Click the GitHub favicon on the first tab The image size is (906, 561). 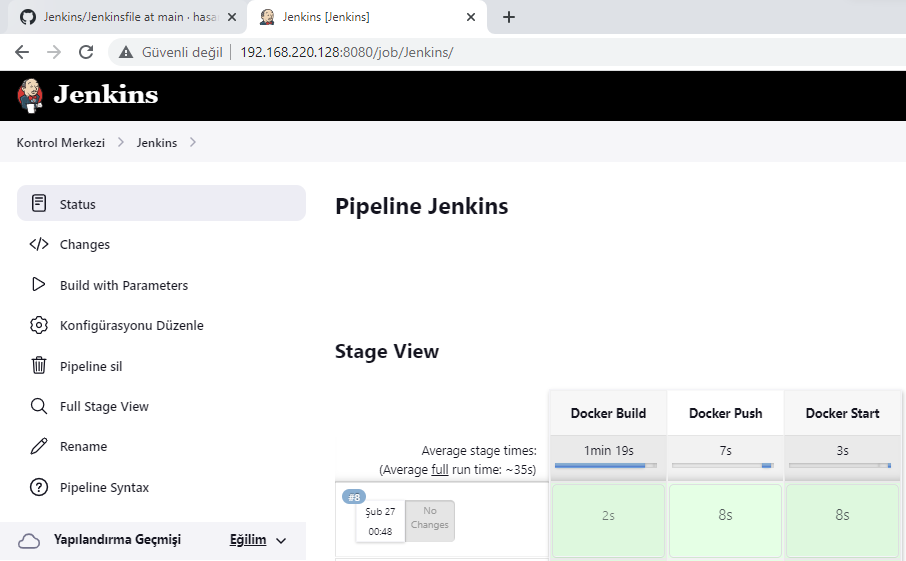tap(27, 17)
